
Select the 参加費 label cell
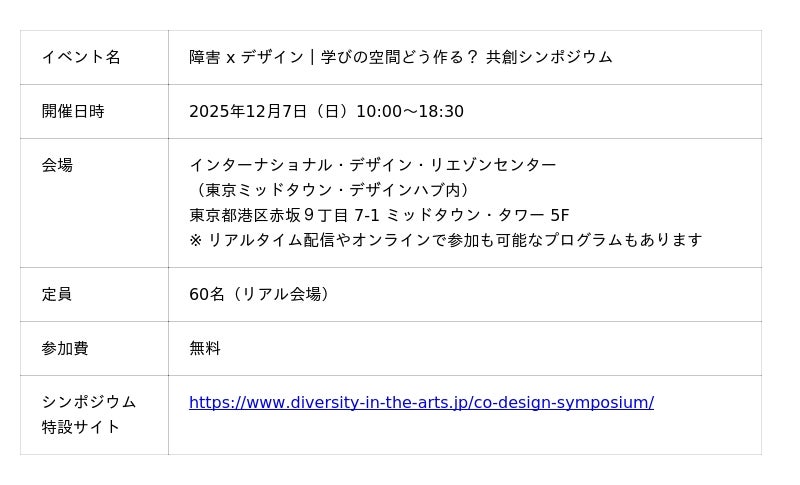tap(65, 348)
